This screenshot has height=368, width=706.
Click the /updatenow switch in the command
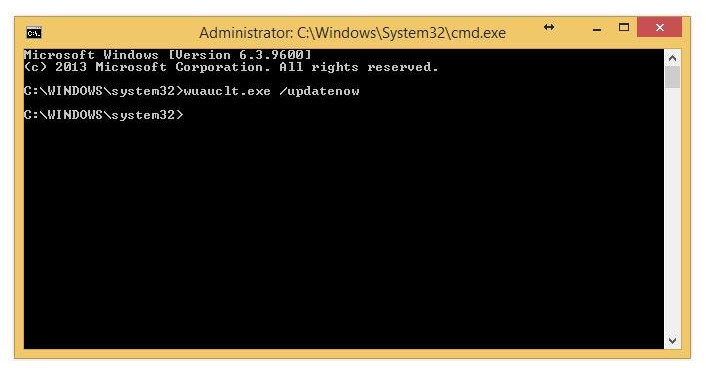click(319, 91)
